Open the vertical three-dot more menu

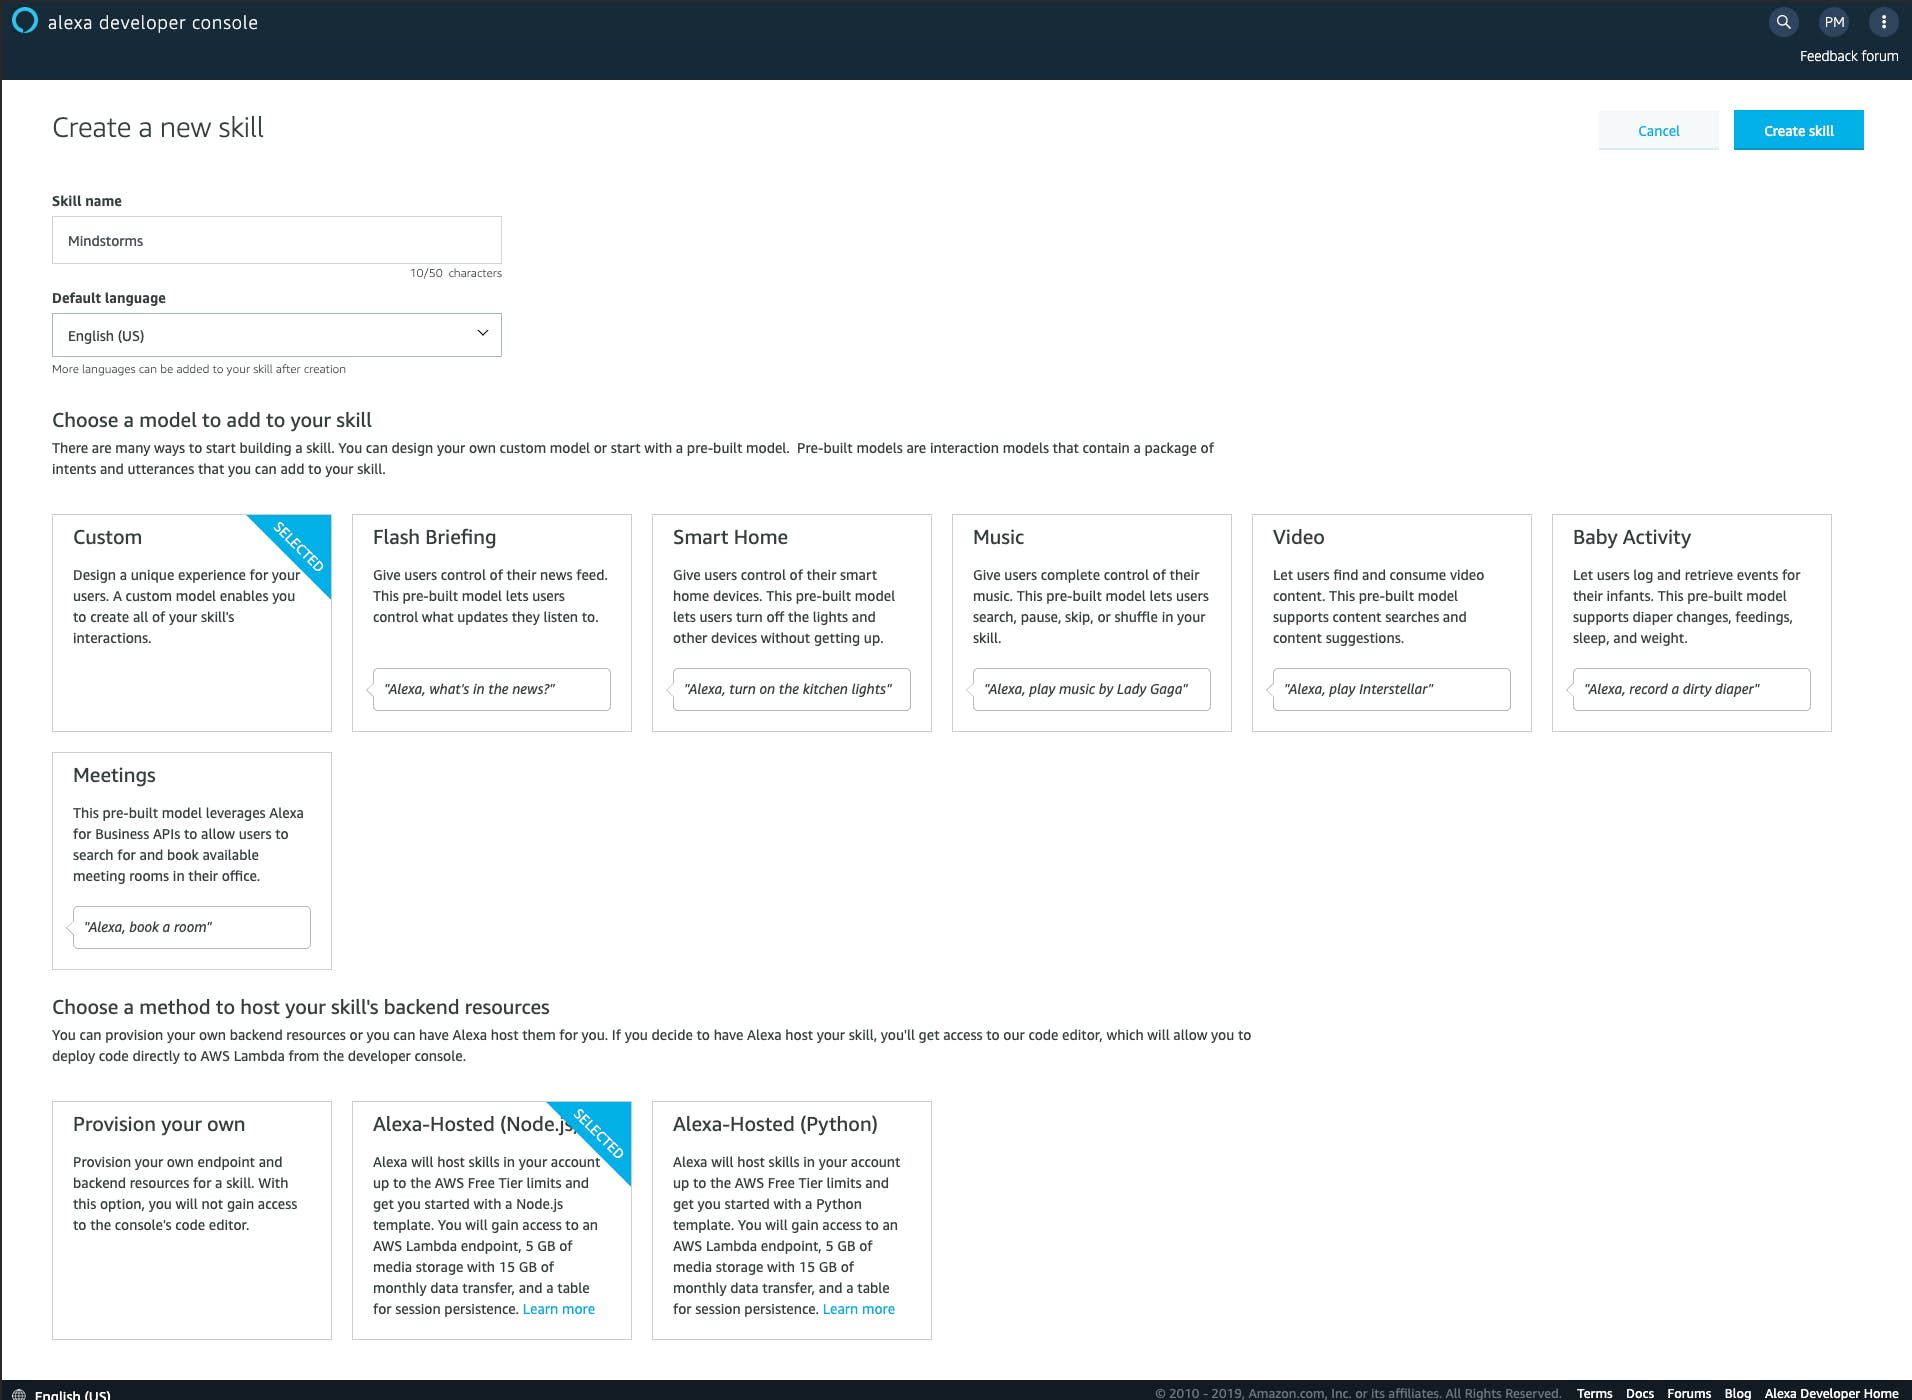1884,22
